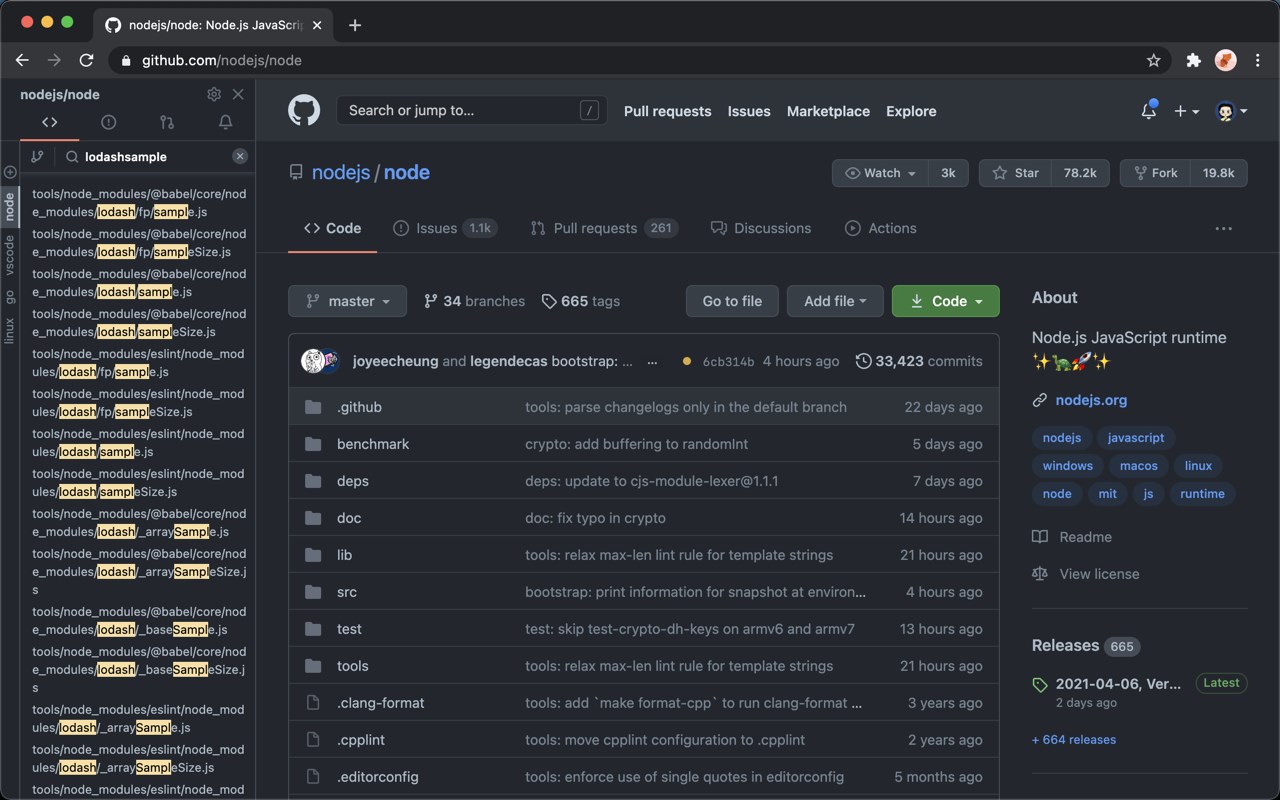1280x800 pixels.
Task: View the 3k watchers count
Action: tap(948, 173)
